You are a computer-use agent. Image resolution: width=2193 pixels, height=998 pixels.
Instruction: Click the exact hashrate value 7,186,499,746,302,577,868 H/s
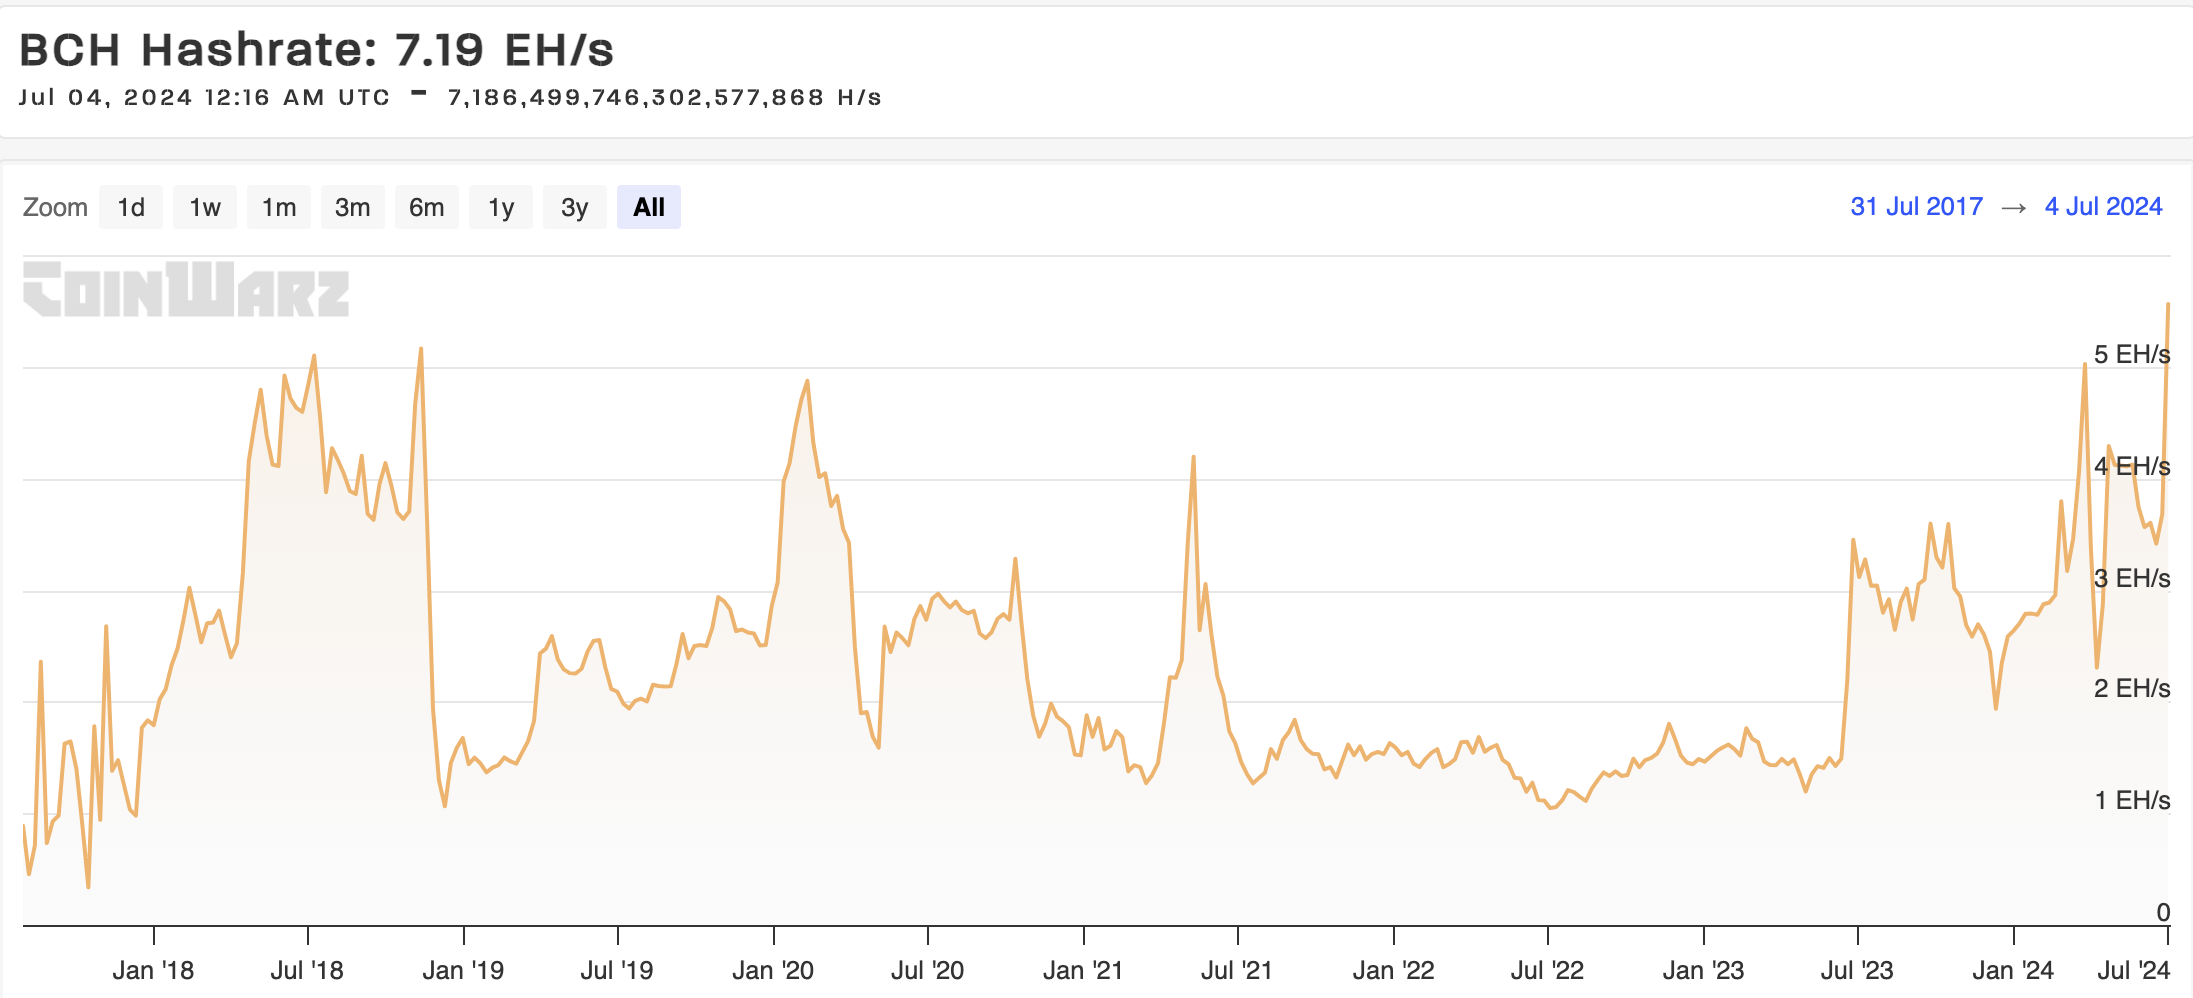(664, 97)
